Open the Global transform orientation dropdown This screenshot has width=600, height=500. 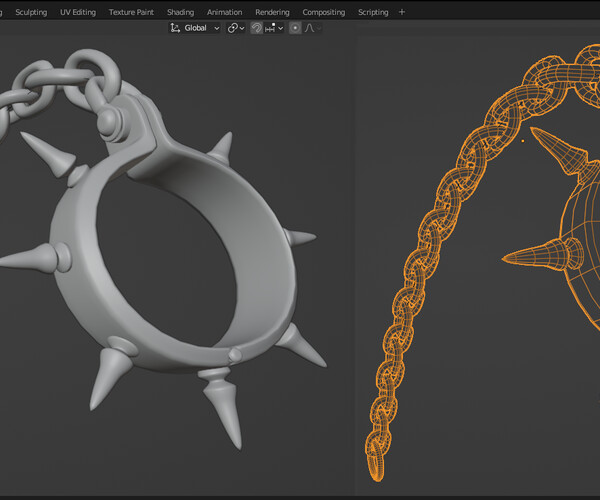coord(195,28)
